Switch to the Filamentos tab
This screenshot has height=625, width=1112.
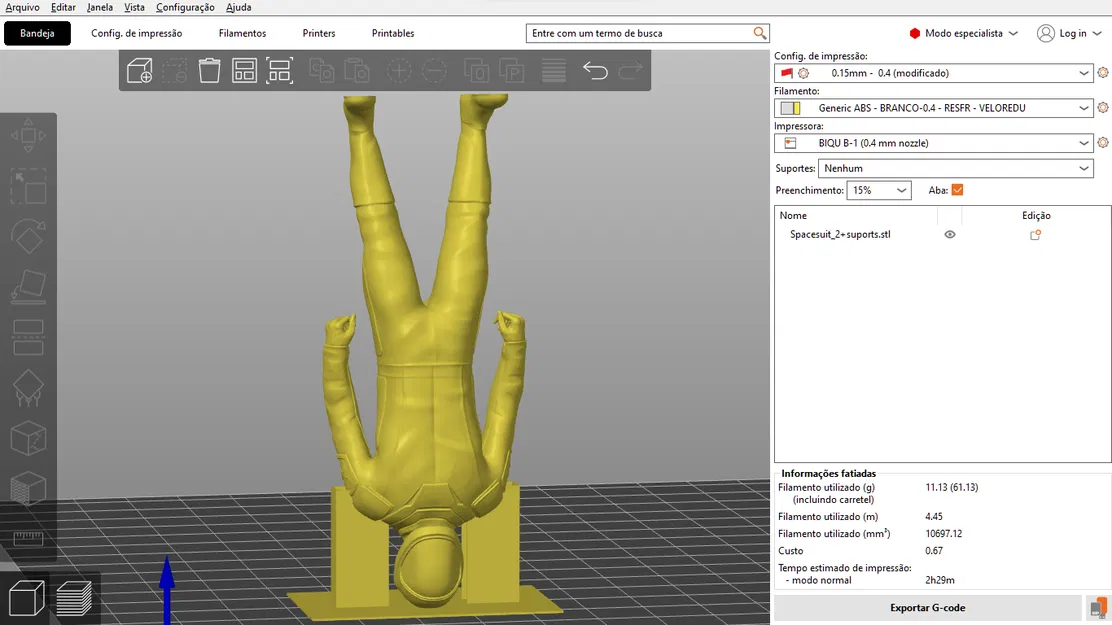tap(243, 33)
